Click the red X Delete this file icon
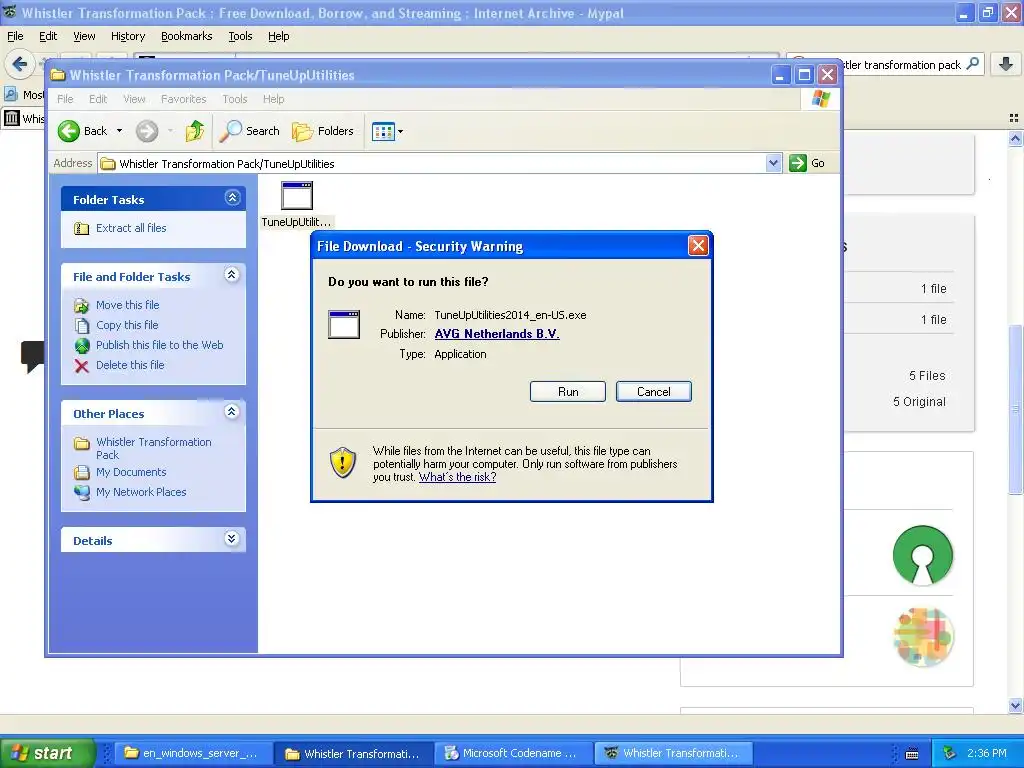The height and width of the screenshot is (768, 1024). (x=82, y=366)
